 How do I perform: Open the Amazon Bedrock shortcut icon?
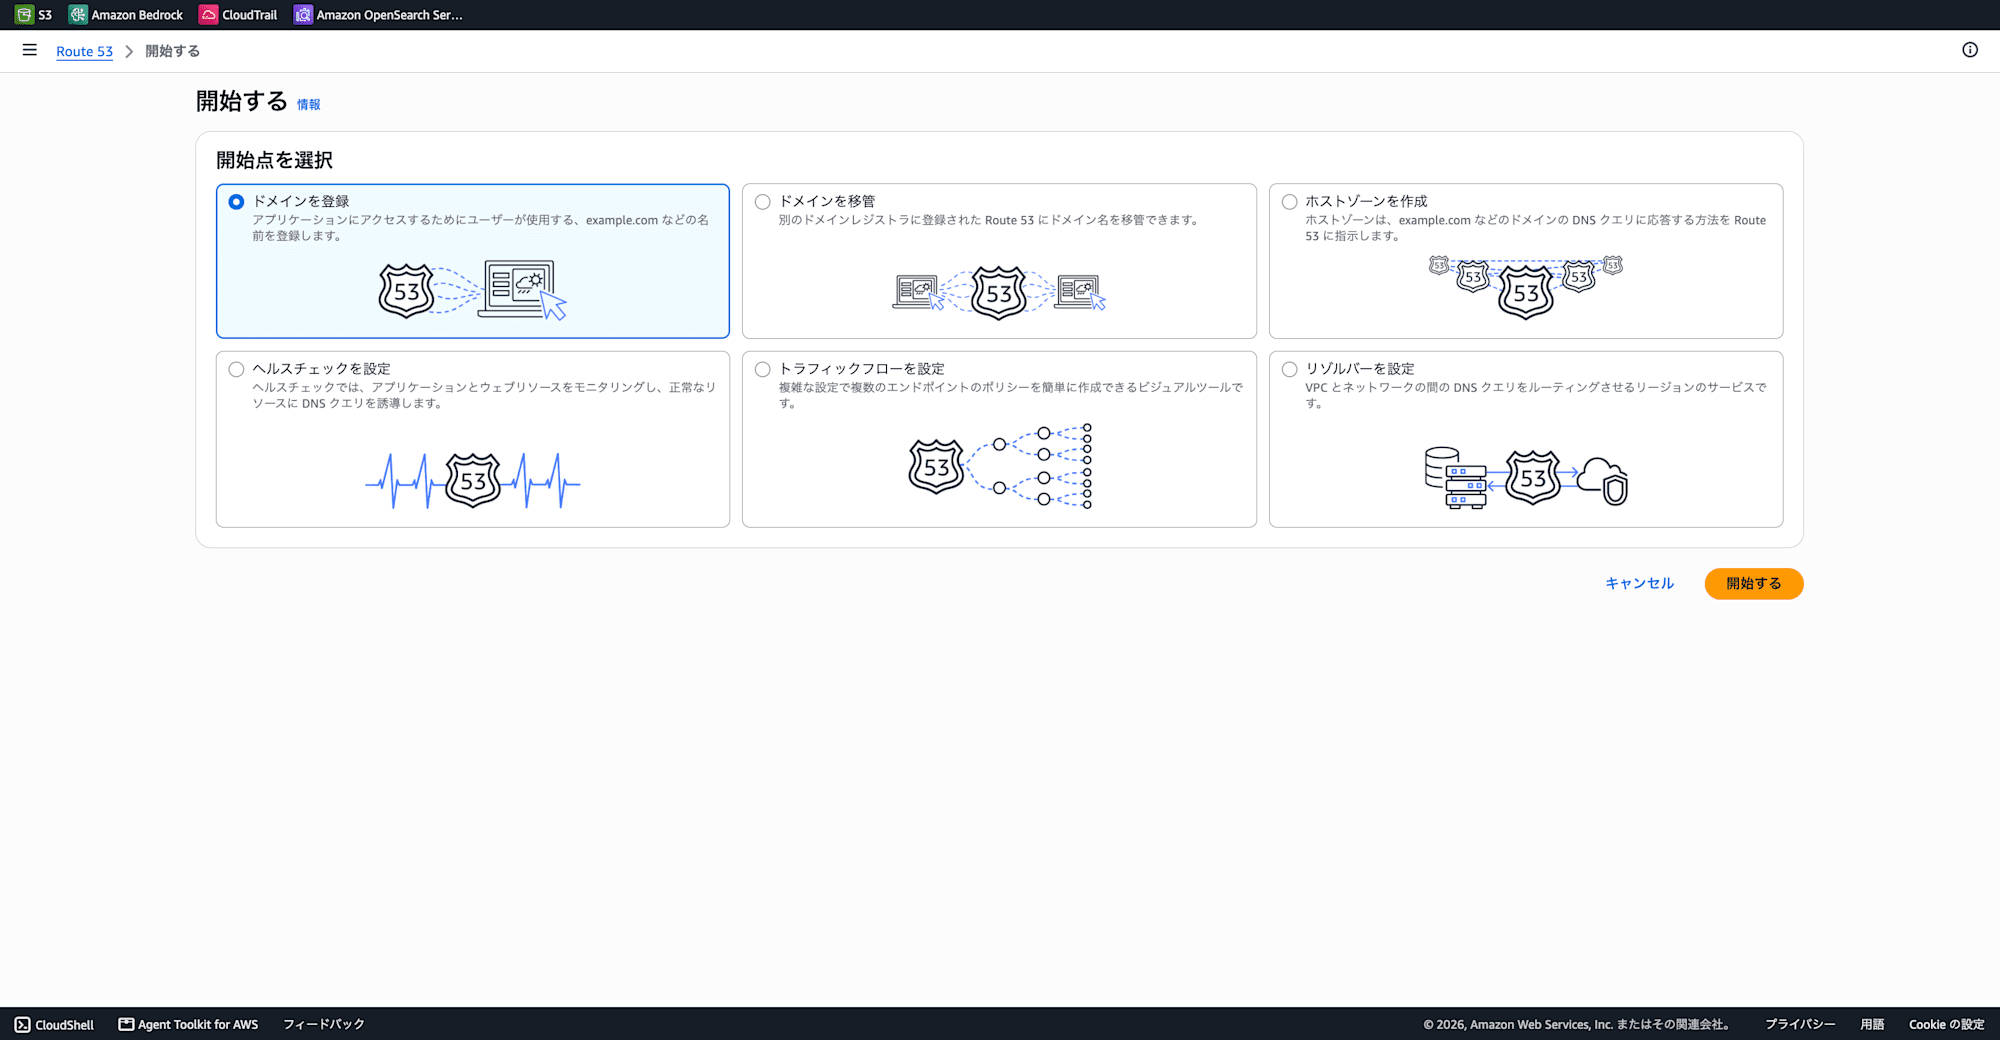[x=78, y=15]
